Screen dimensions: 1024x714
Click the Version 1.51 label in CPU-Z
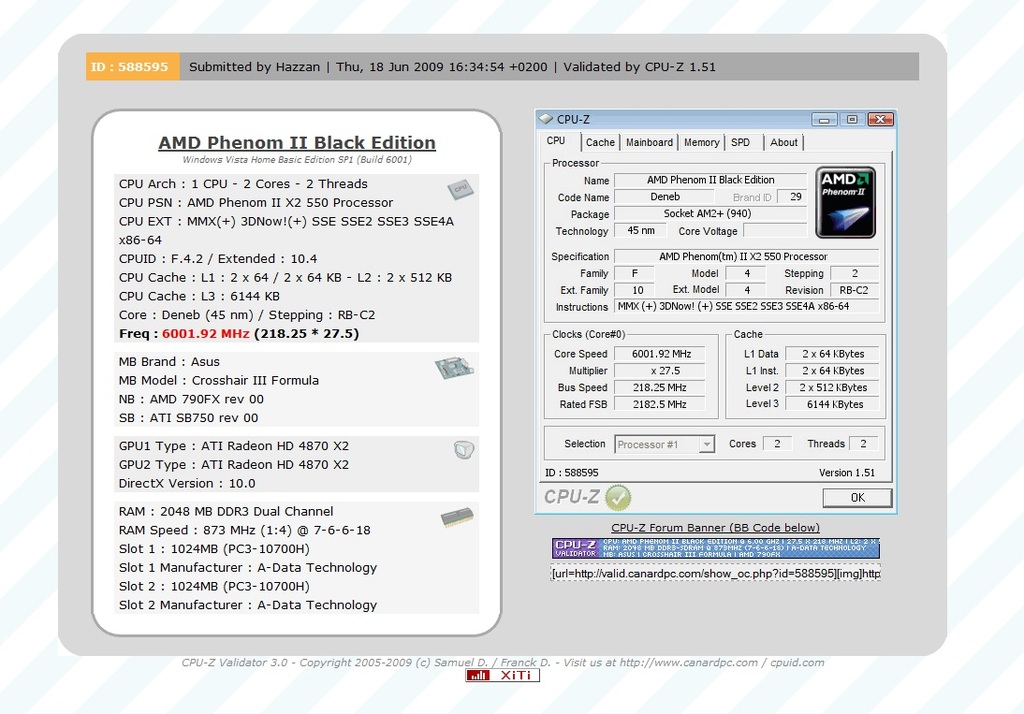click(847, 472)
